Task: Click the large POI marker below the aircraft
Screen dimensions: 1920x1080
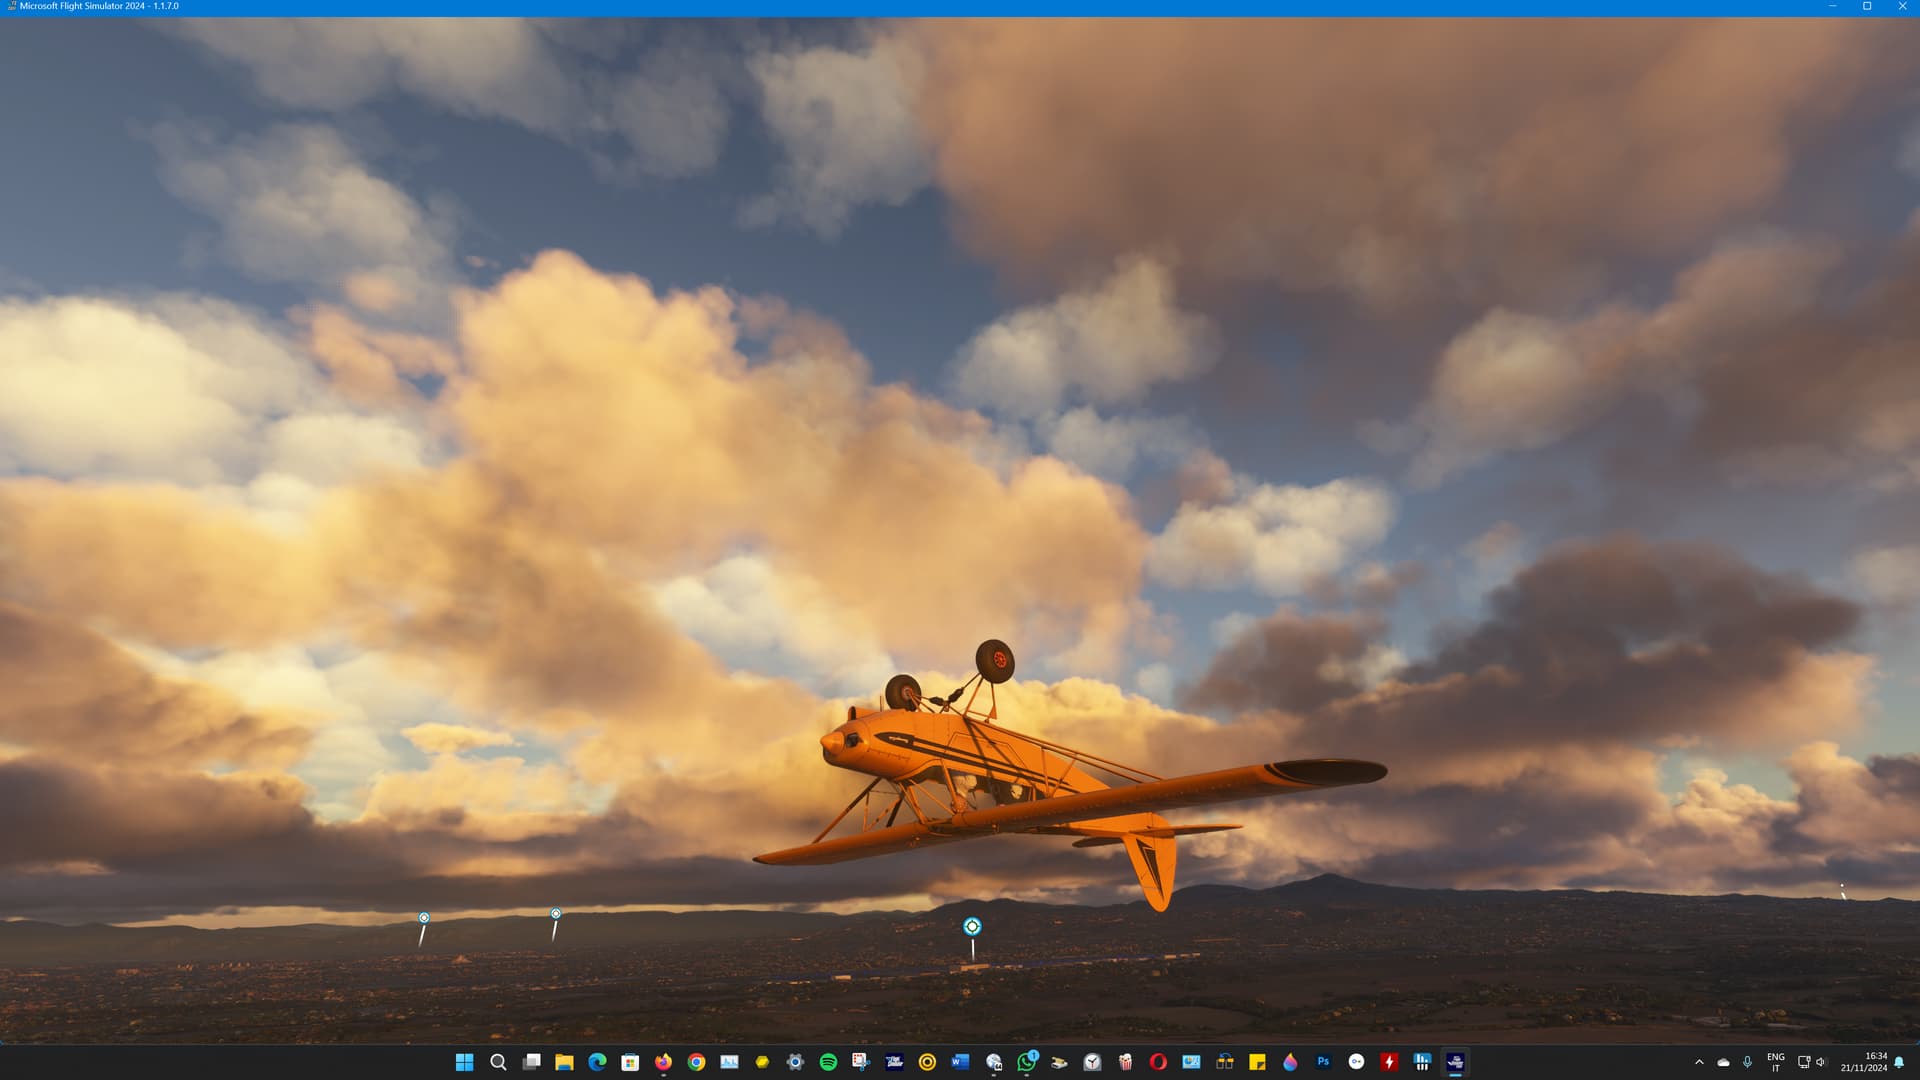Action: [972, 927]
